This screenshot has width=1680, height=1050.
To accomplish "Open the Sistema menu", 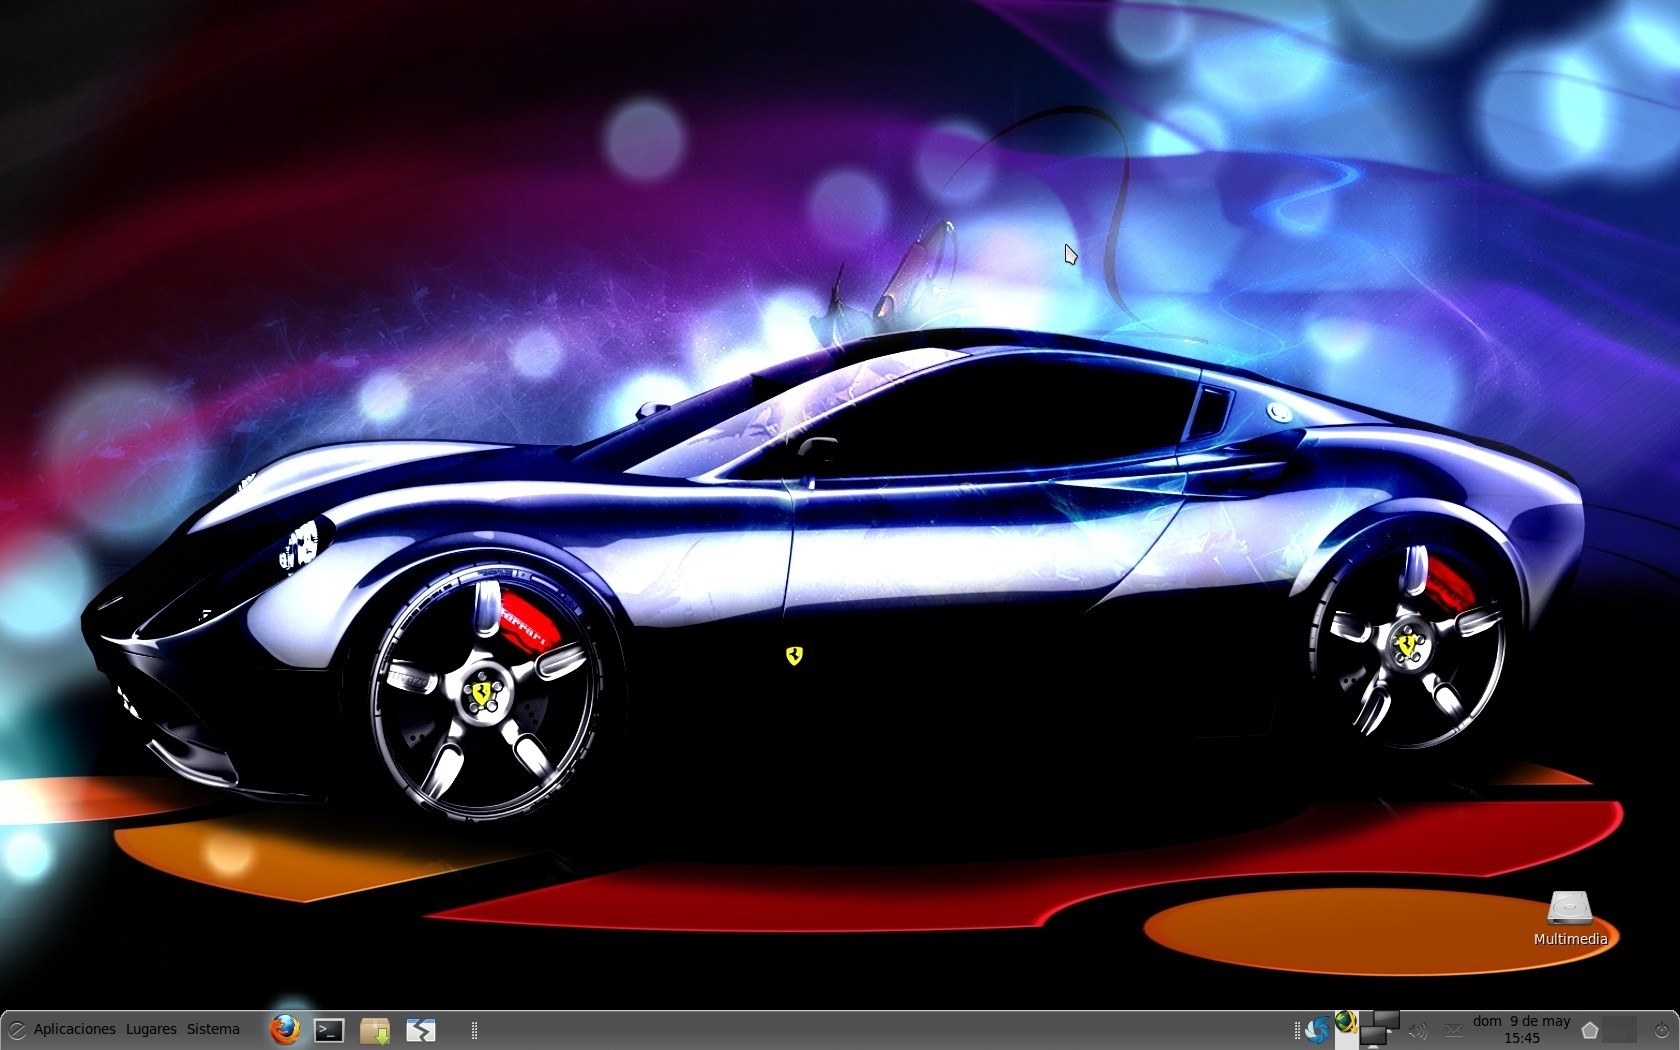I will tap(213, 1029).
